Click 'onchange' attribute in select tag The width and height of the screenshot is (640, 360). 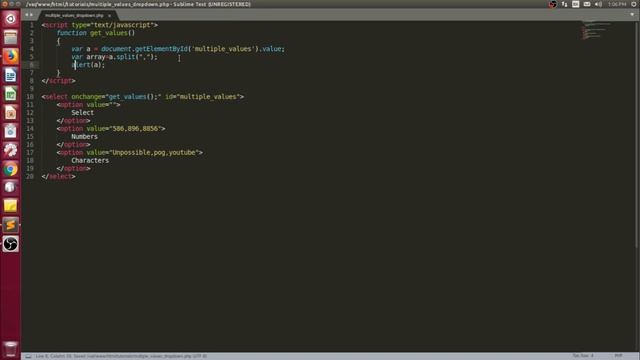pos(88,97)
